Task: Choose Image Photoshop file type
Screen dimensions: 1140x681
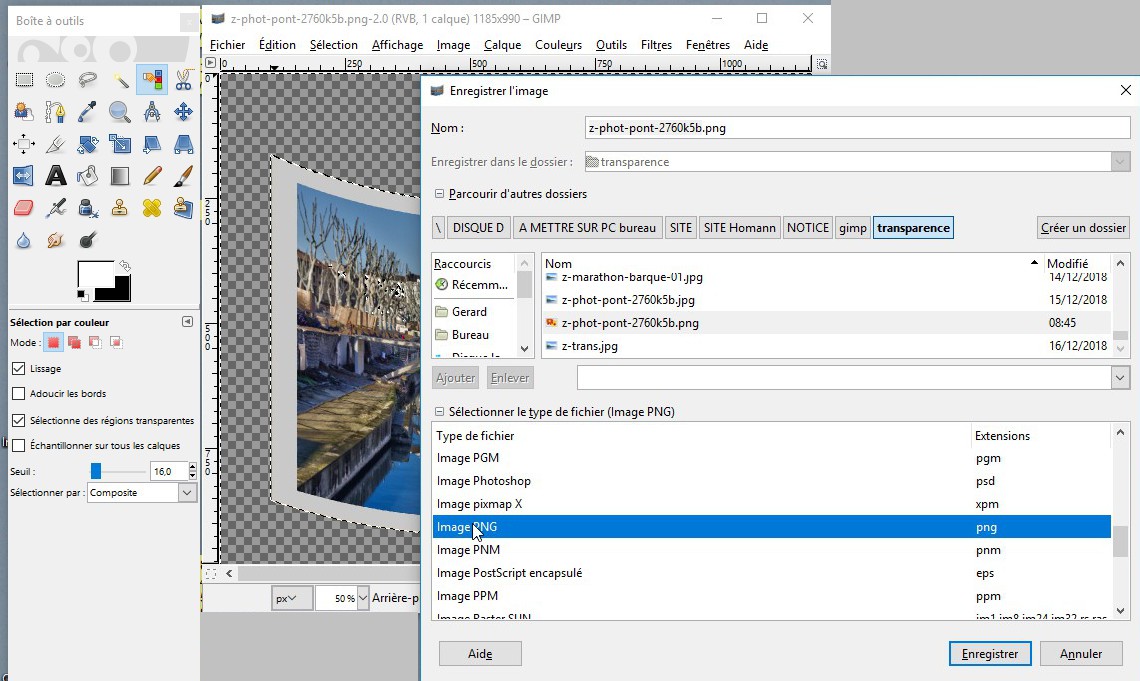Action: point(771,481)
